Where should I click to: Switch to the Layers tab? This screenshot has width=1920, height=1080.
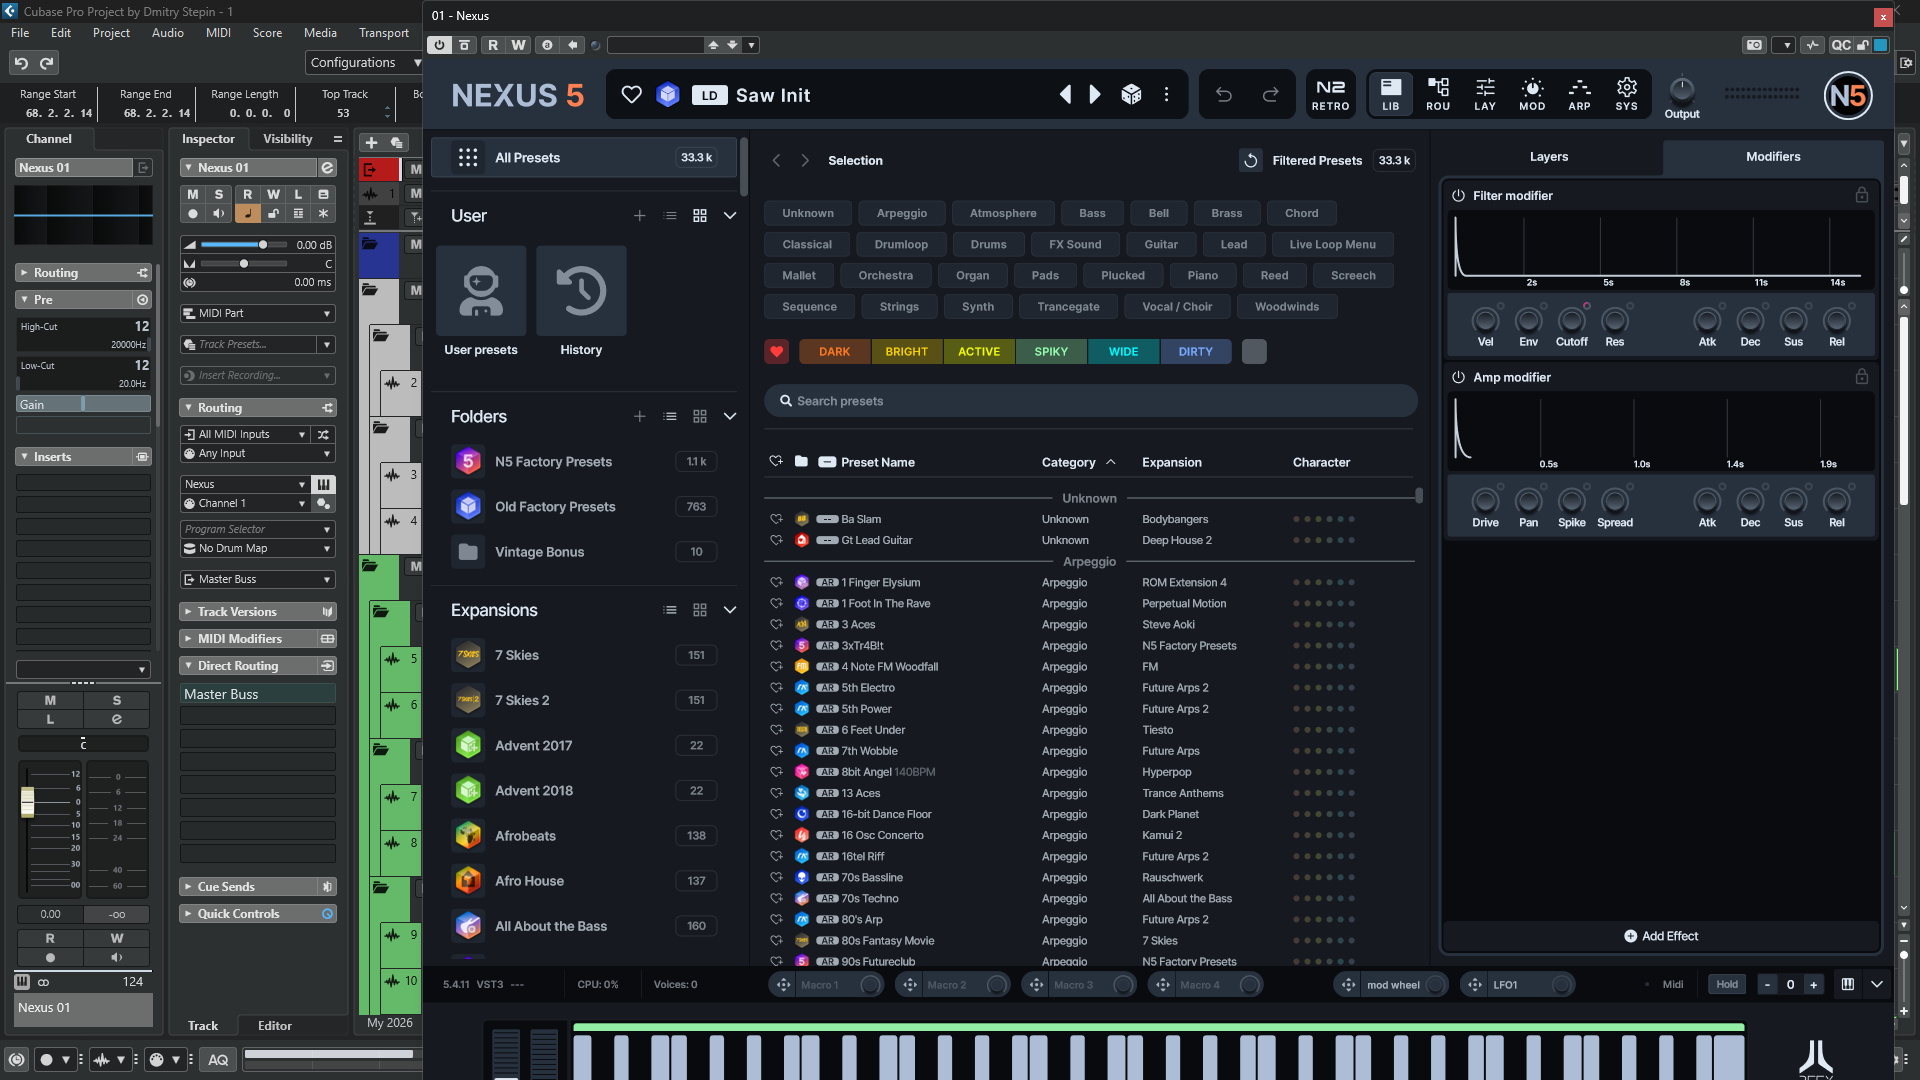pos(1548,157)
